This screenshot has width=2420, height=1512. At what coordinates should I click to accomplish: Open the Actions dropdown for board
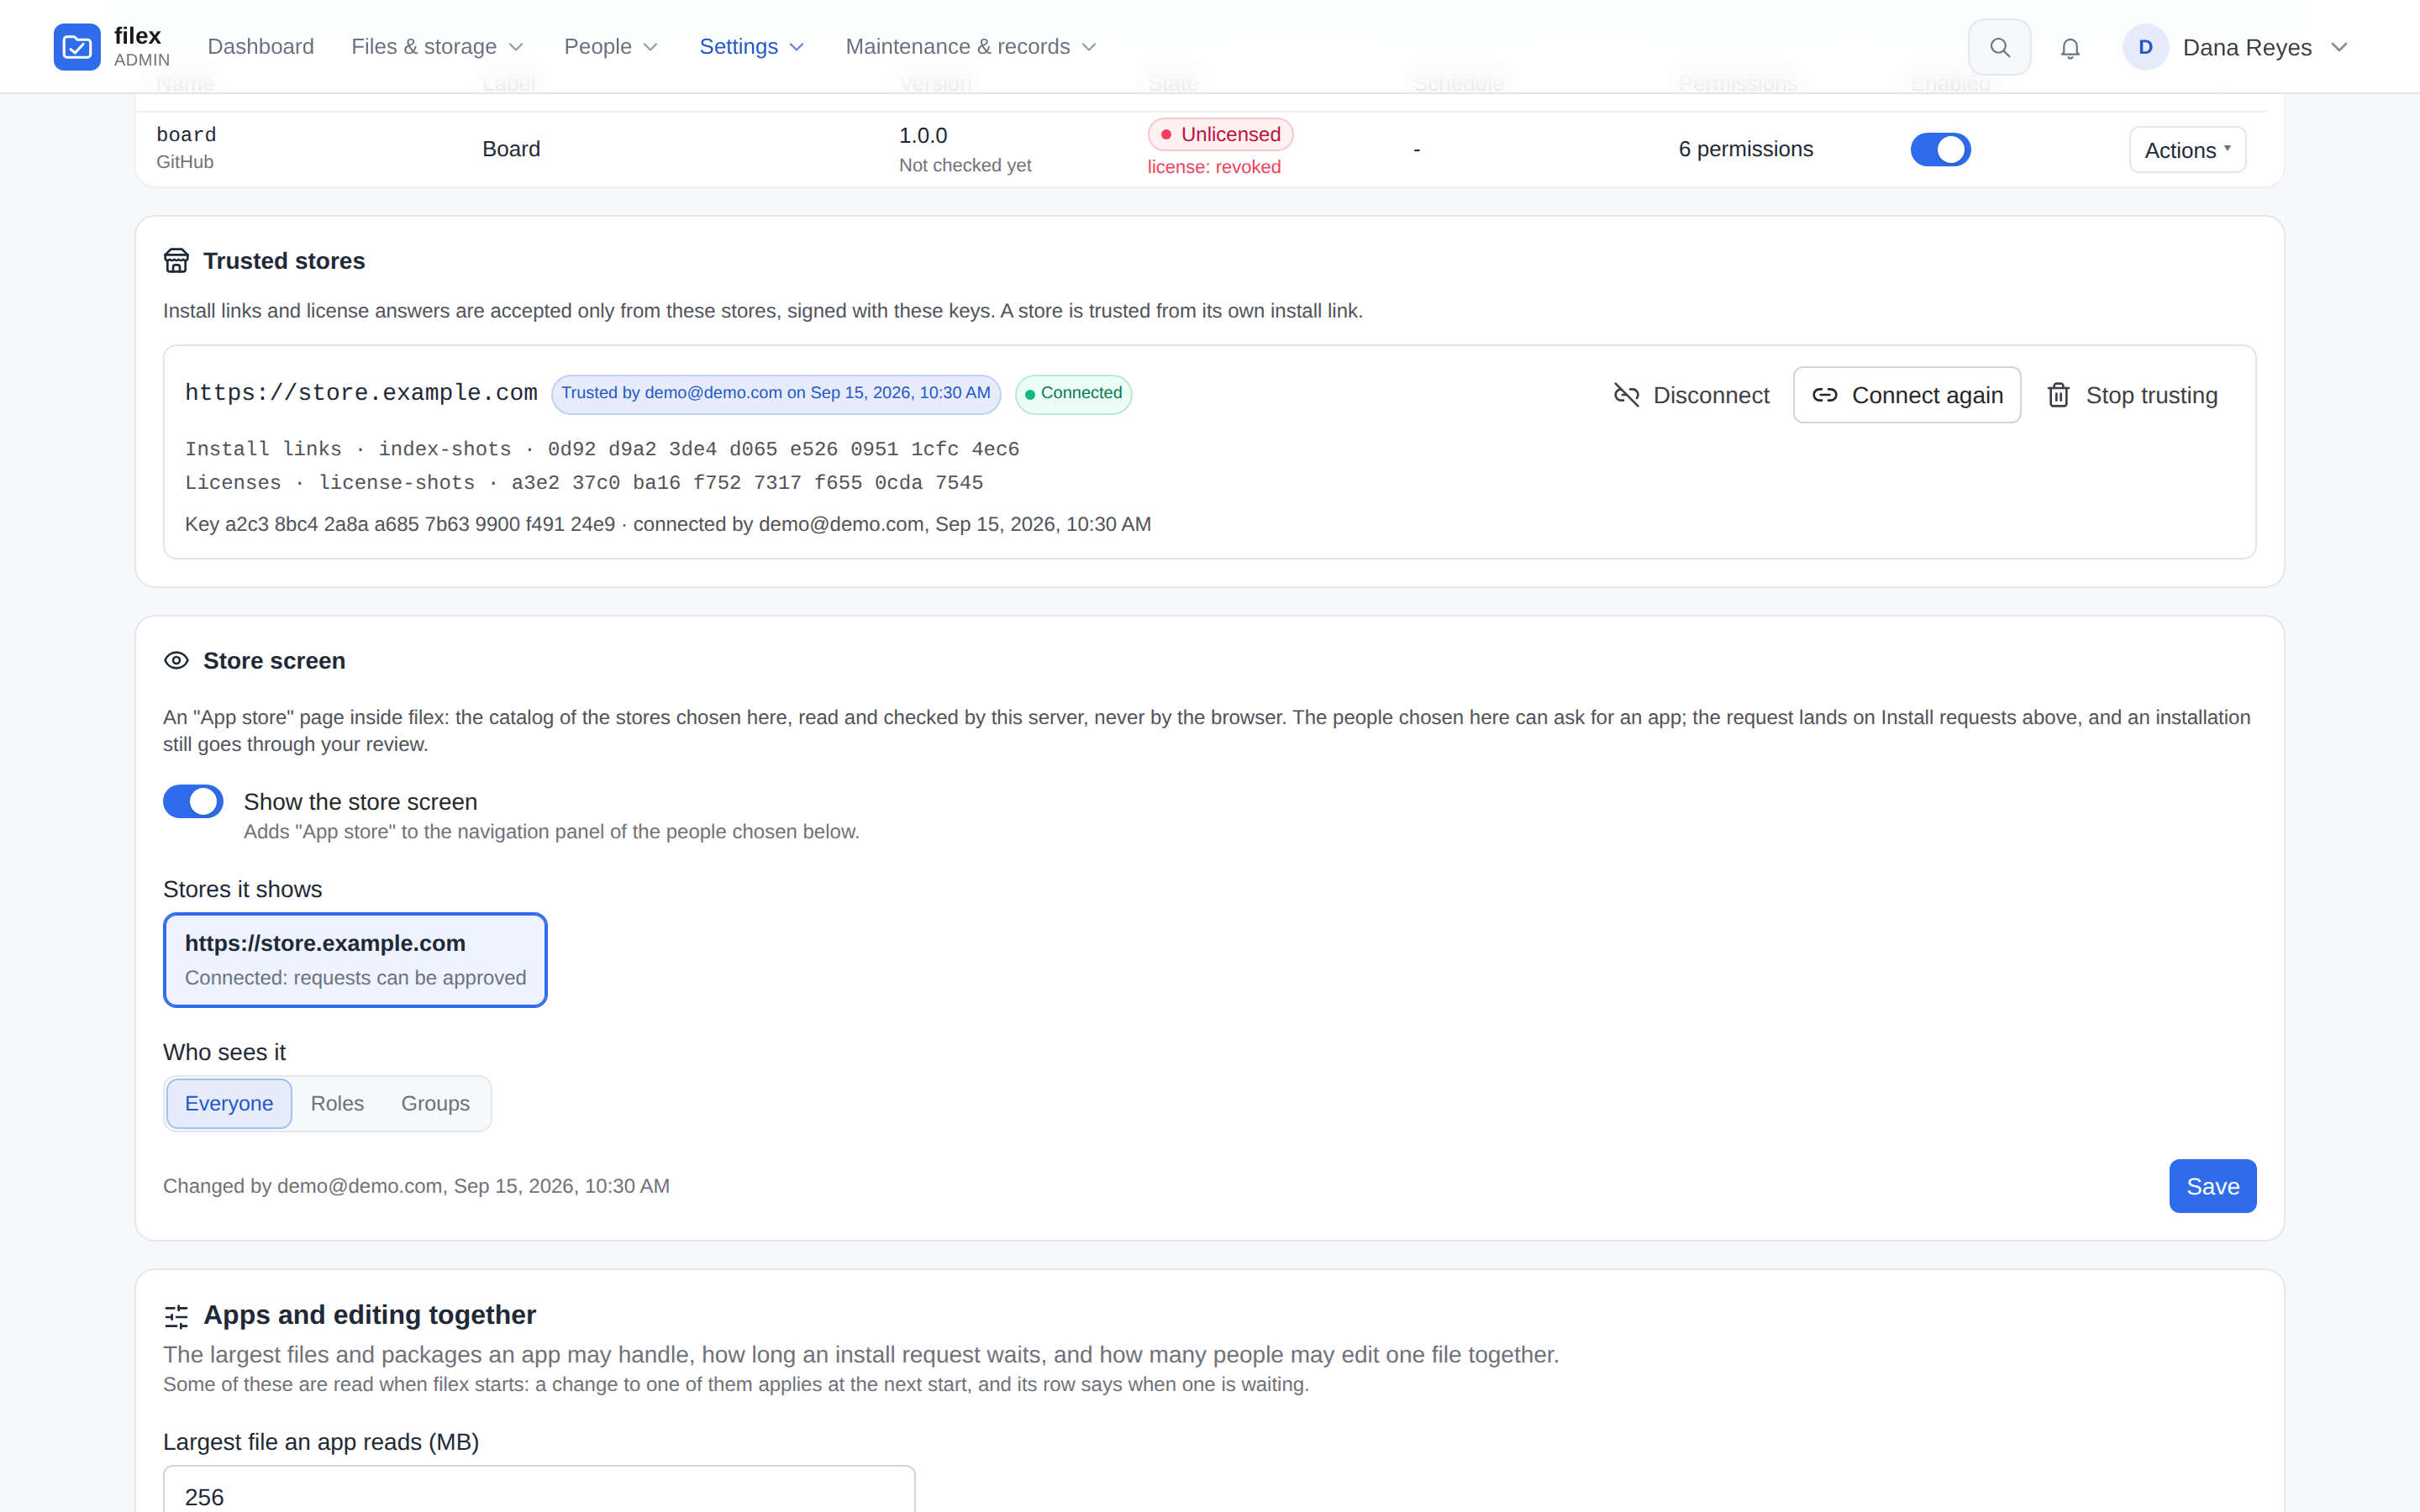pos(2187,150)
